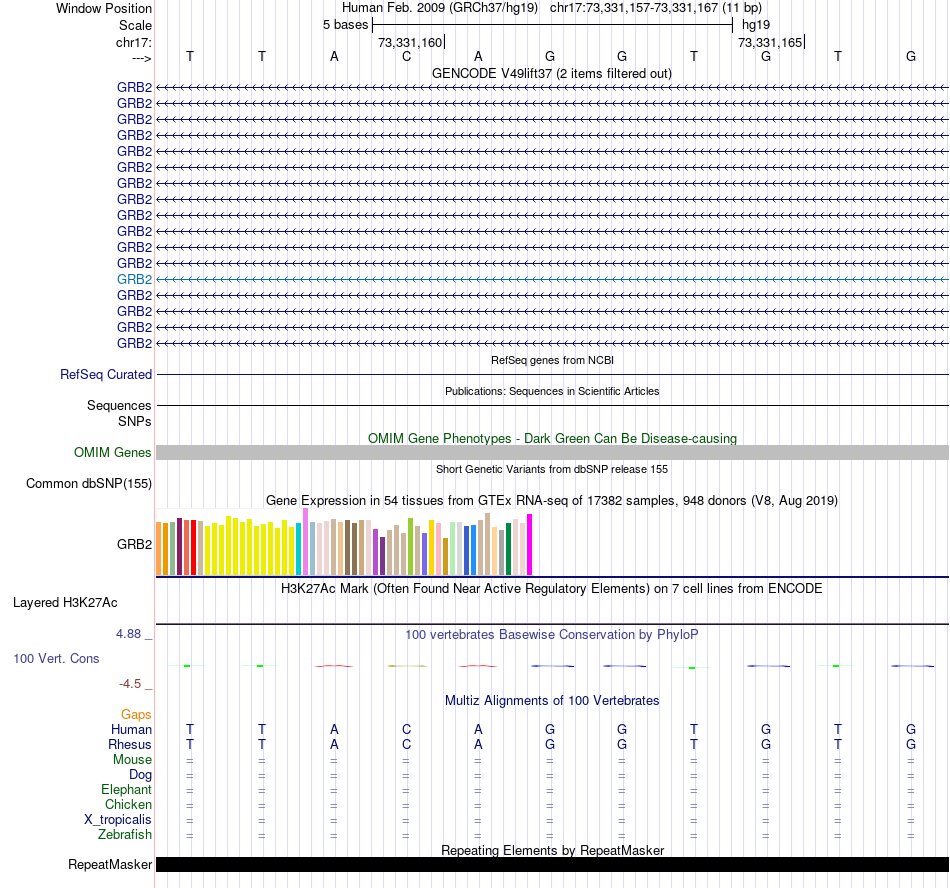Open Short Genetic Variants from dbSNP title
This screenshot has height=888, width=950.
click(x=552, y=469)
